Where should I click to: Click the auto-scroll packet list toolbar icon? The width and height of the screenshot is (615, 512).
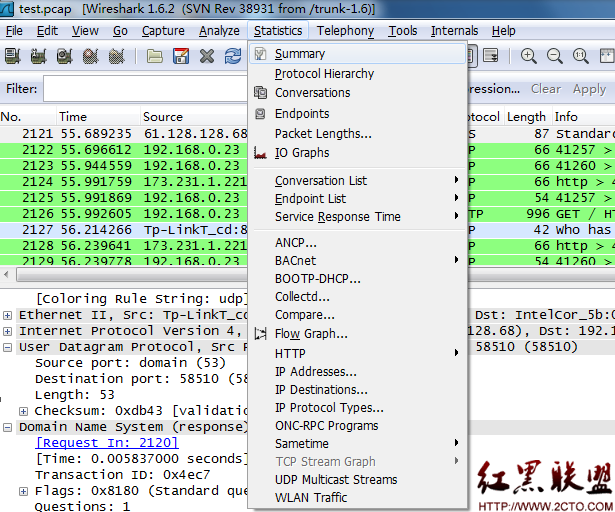point(491,56)
